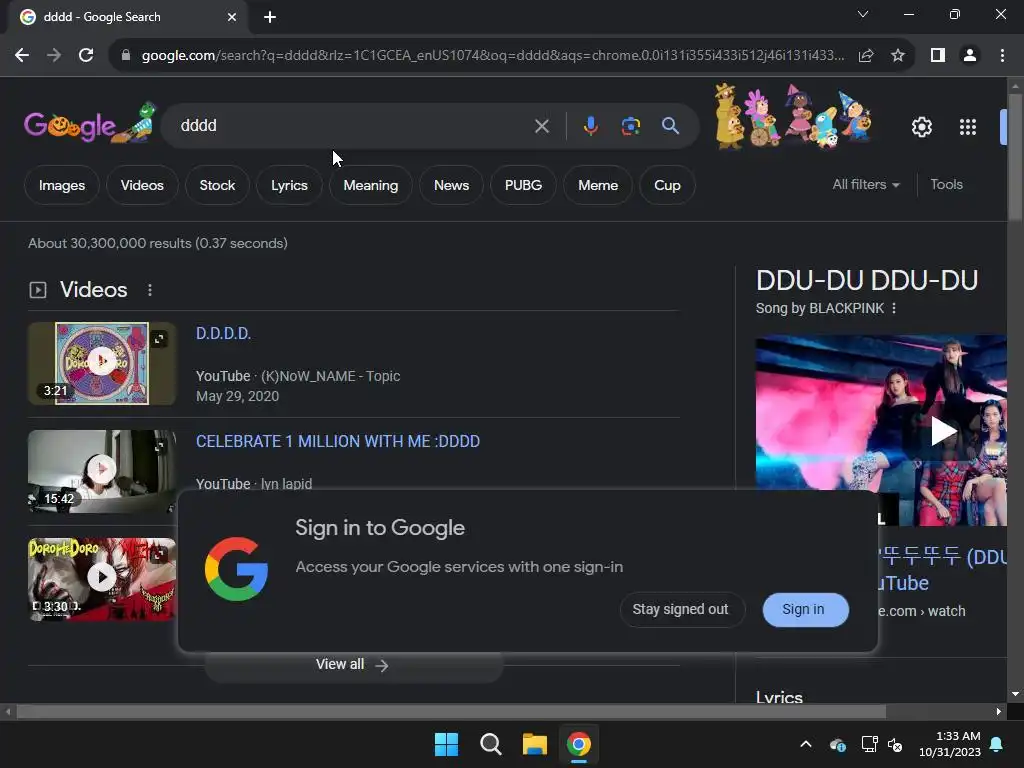
Task: Show hidden system tray icons
Action: point(806,744)
